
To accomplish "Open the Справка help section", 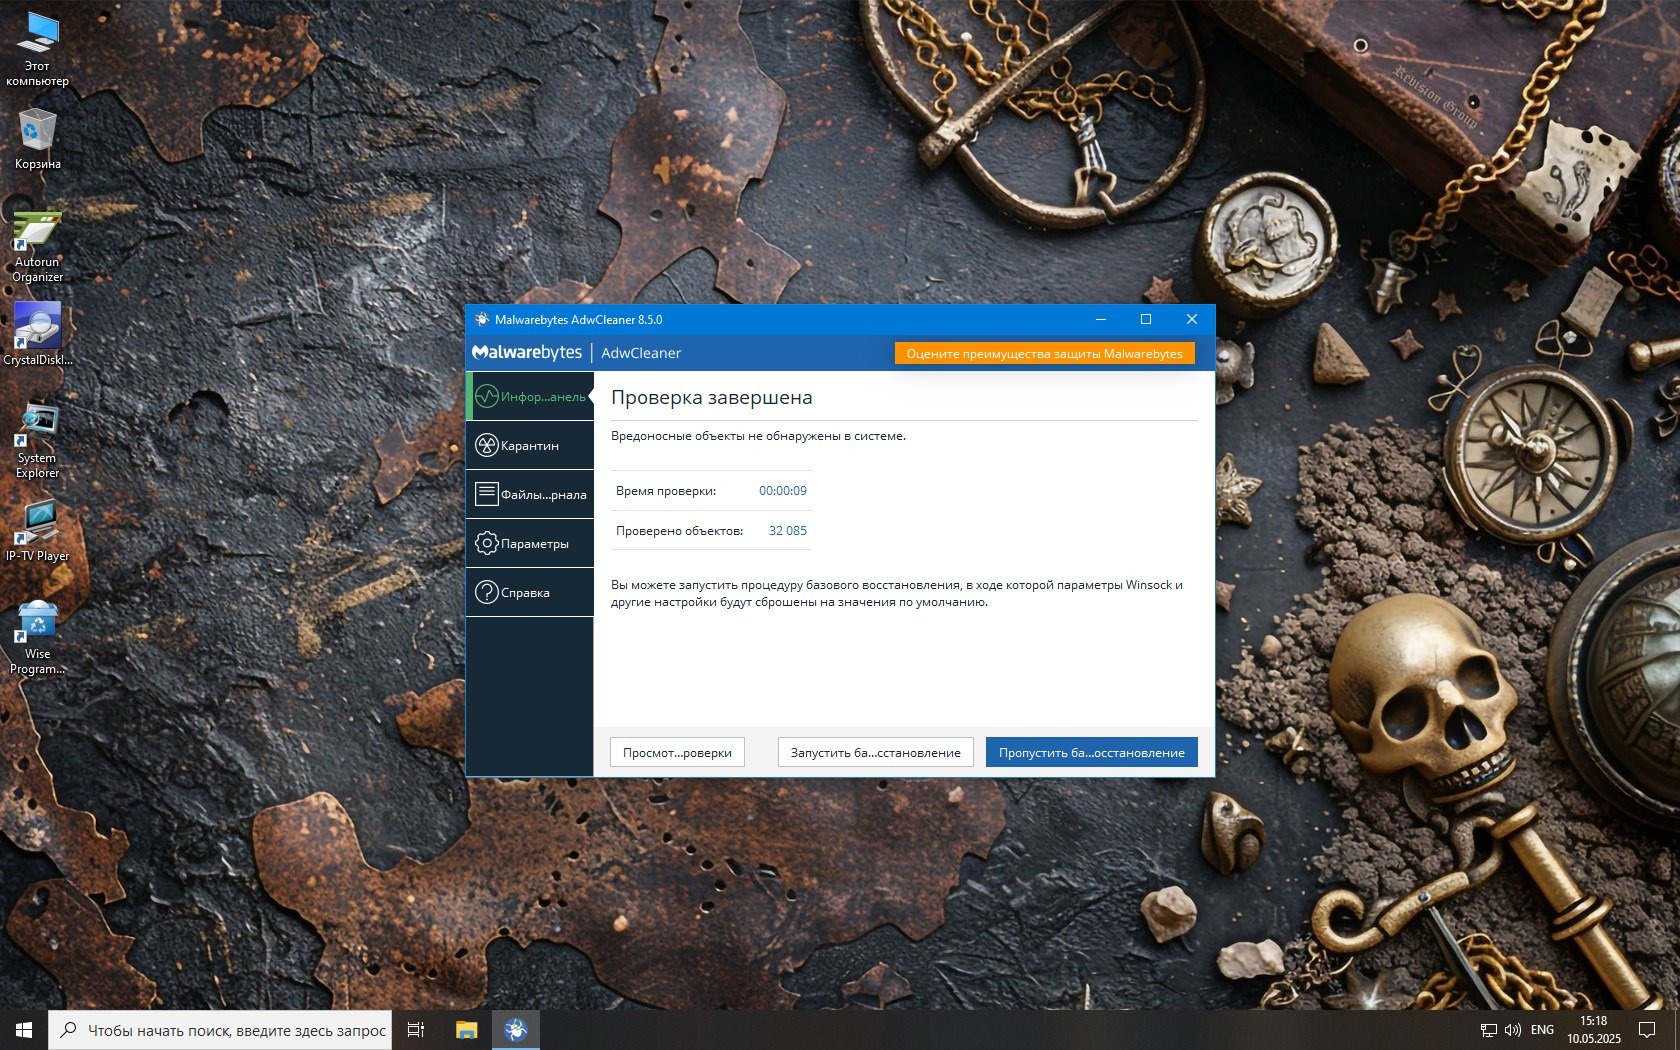I will (530, 592).
